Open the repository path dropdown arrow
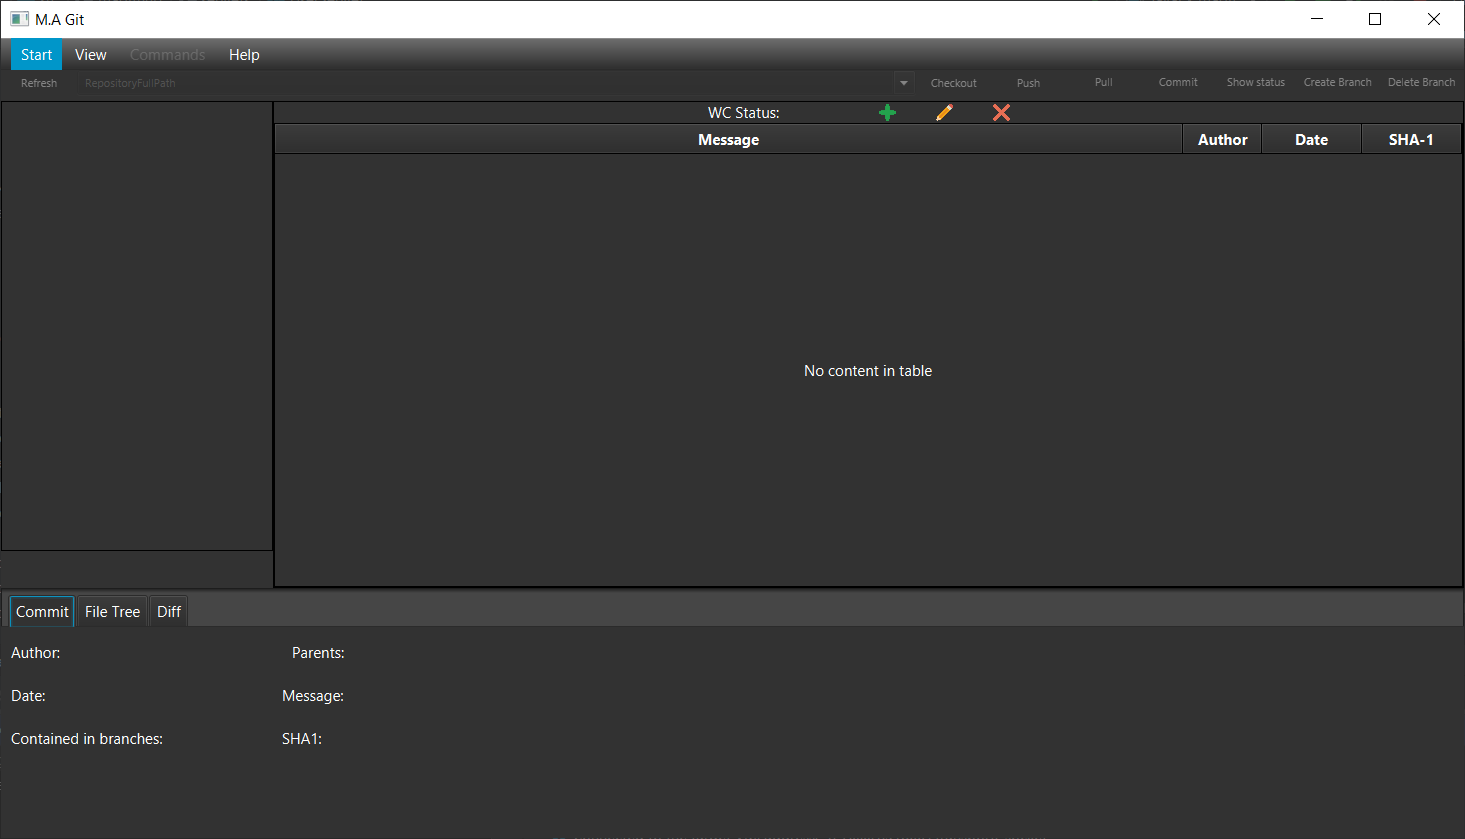The image size is (1465, 839). [903, 83]
